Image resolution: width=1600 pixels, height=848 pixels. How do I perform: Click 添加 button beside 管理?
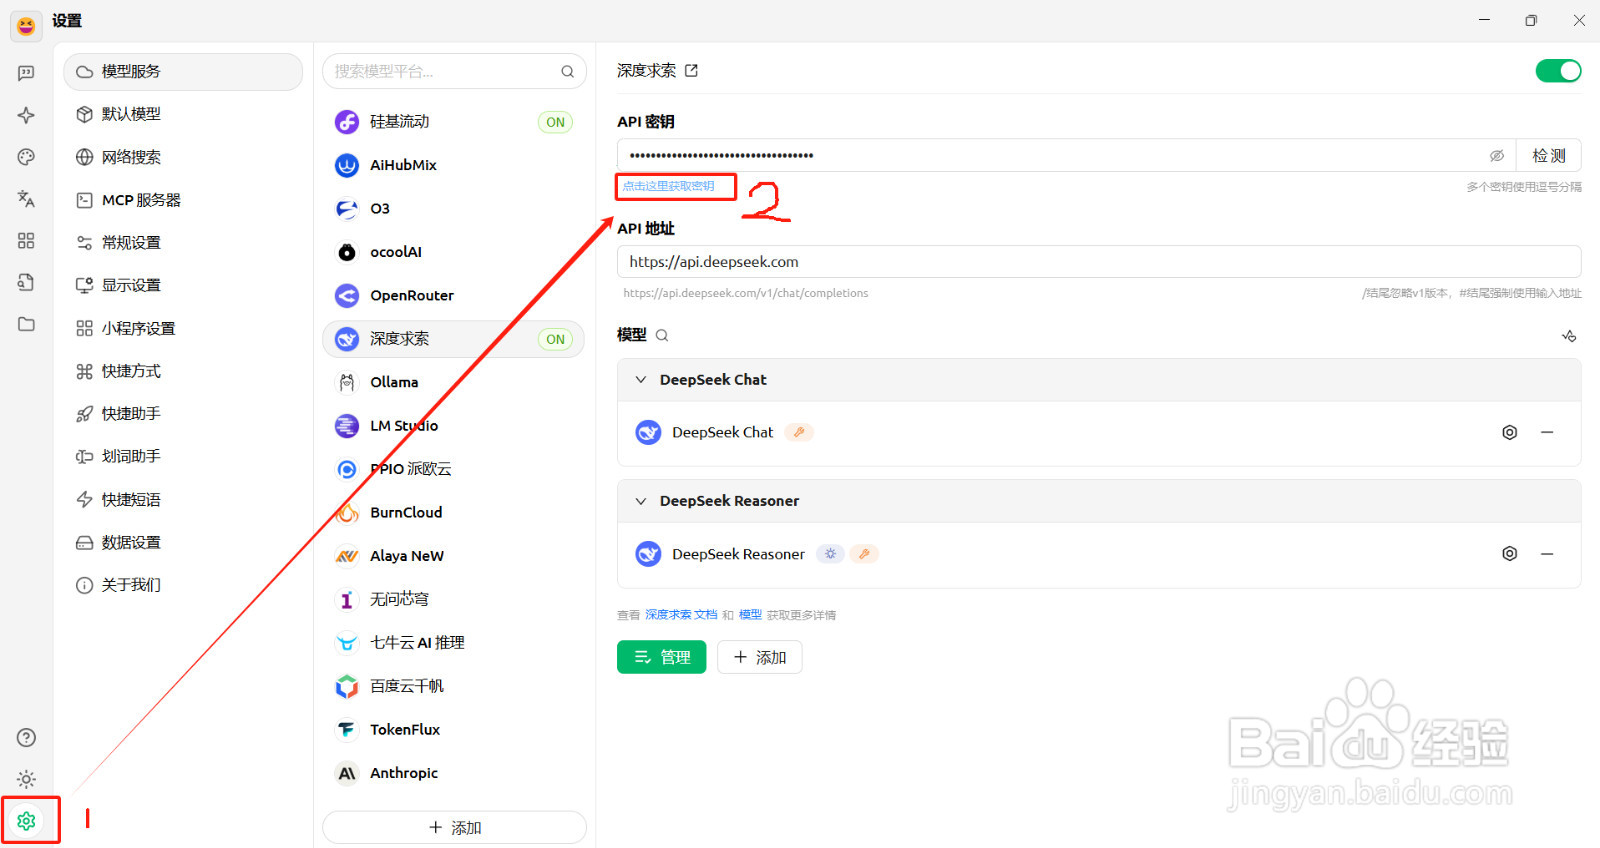[760, 657]
